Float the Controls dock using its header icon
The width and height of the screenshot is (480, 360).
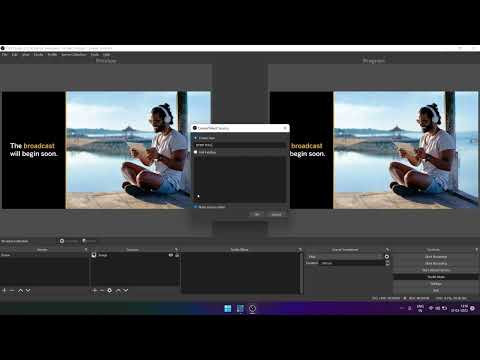476,249
